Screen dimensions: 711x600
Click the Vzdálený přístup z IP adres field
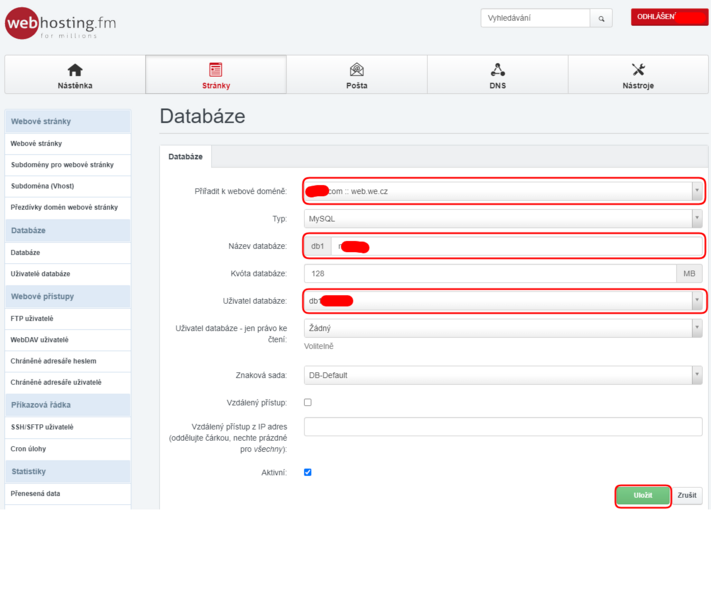pos(503,427)
